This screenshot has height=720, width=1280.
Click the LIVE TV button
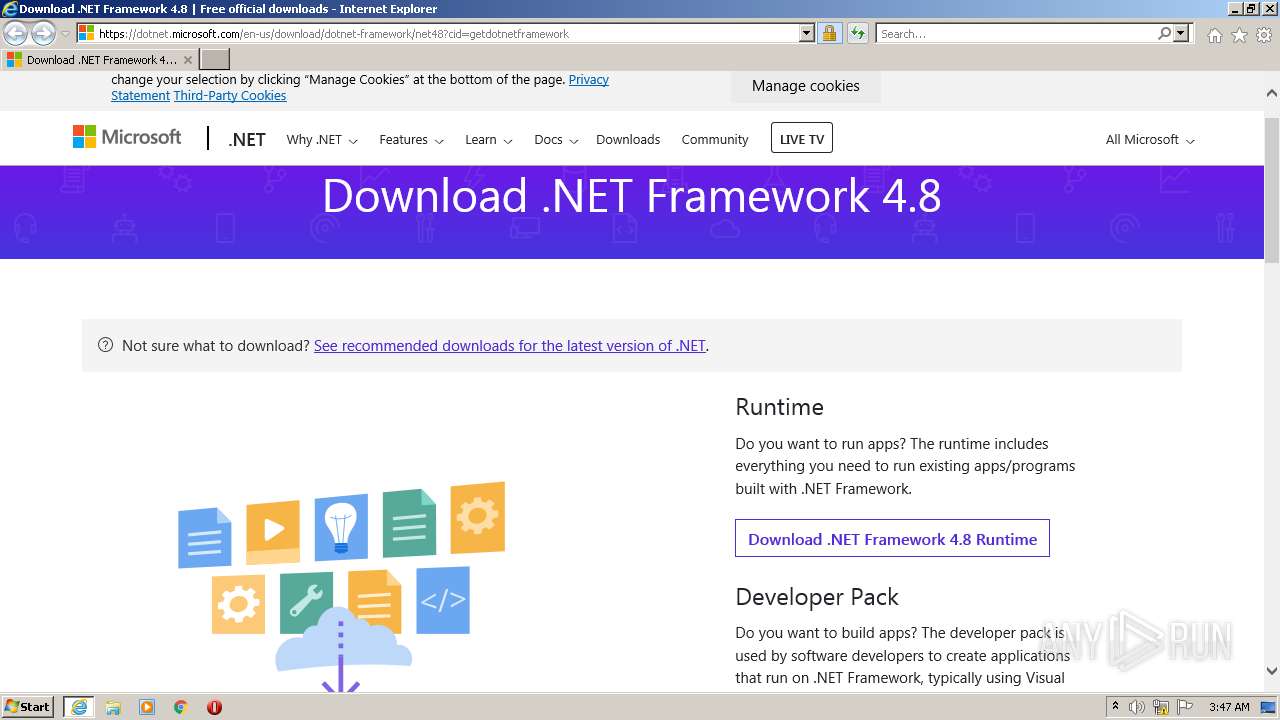pyautogui.click(x=802, y=139)
